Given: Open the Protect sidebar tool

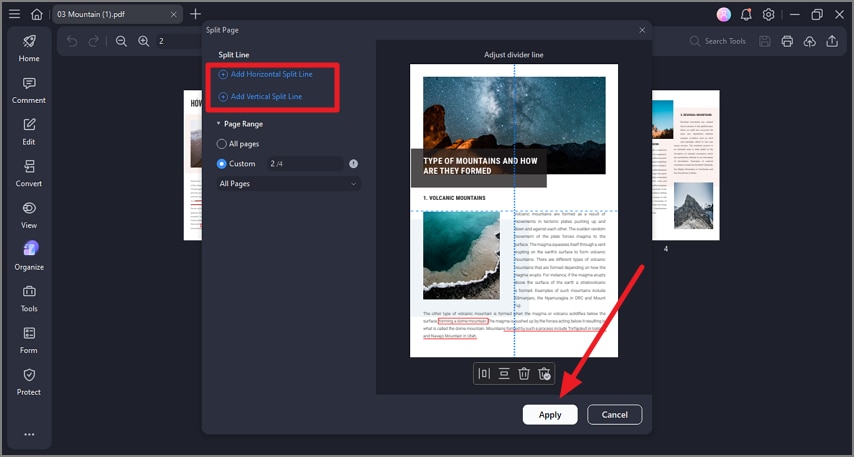Looking at the screenshot, I should coord(29,382).
